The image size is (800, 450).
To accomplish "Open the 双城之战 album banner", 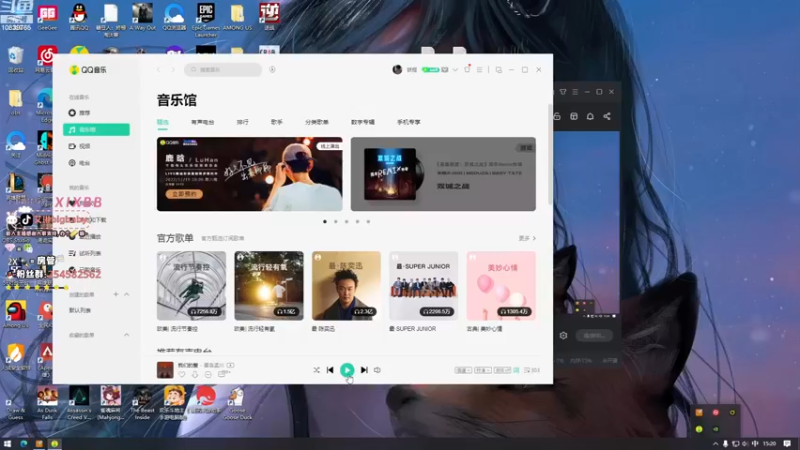I will [x=443, y=174].
